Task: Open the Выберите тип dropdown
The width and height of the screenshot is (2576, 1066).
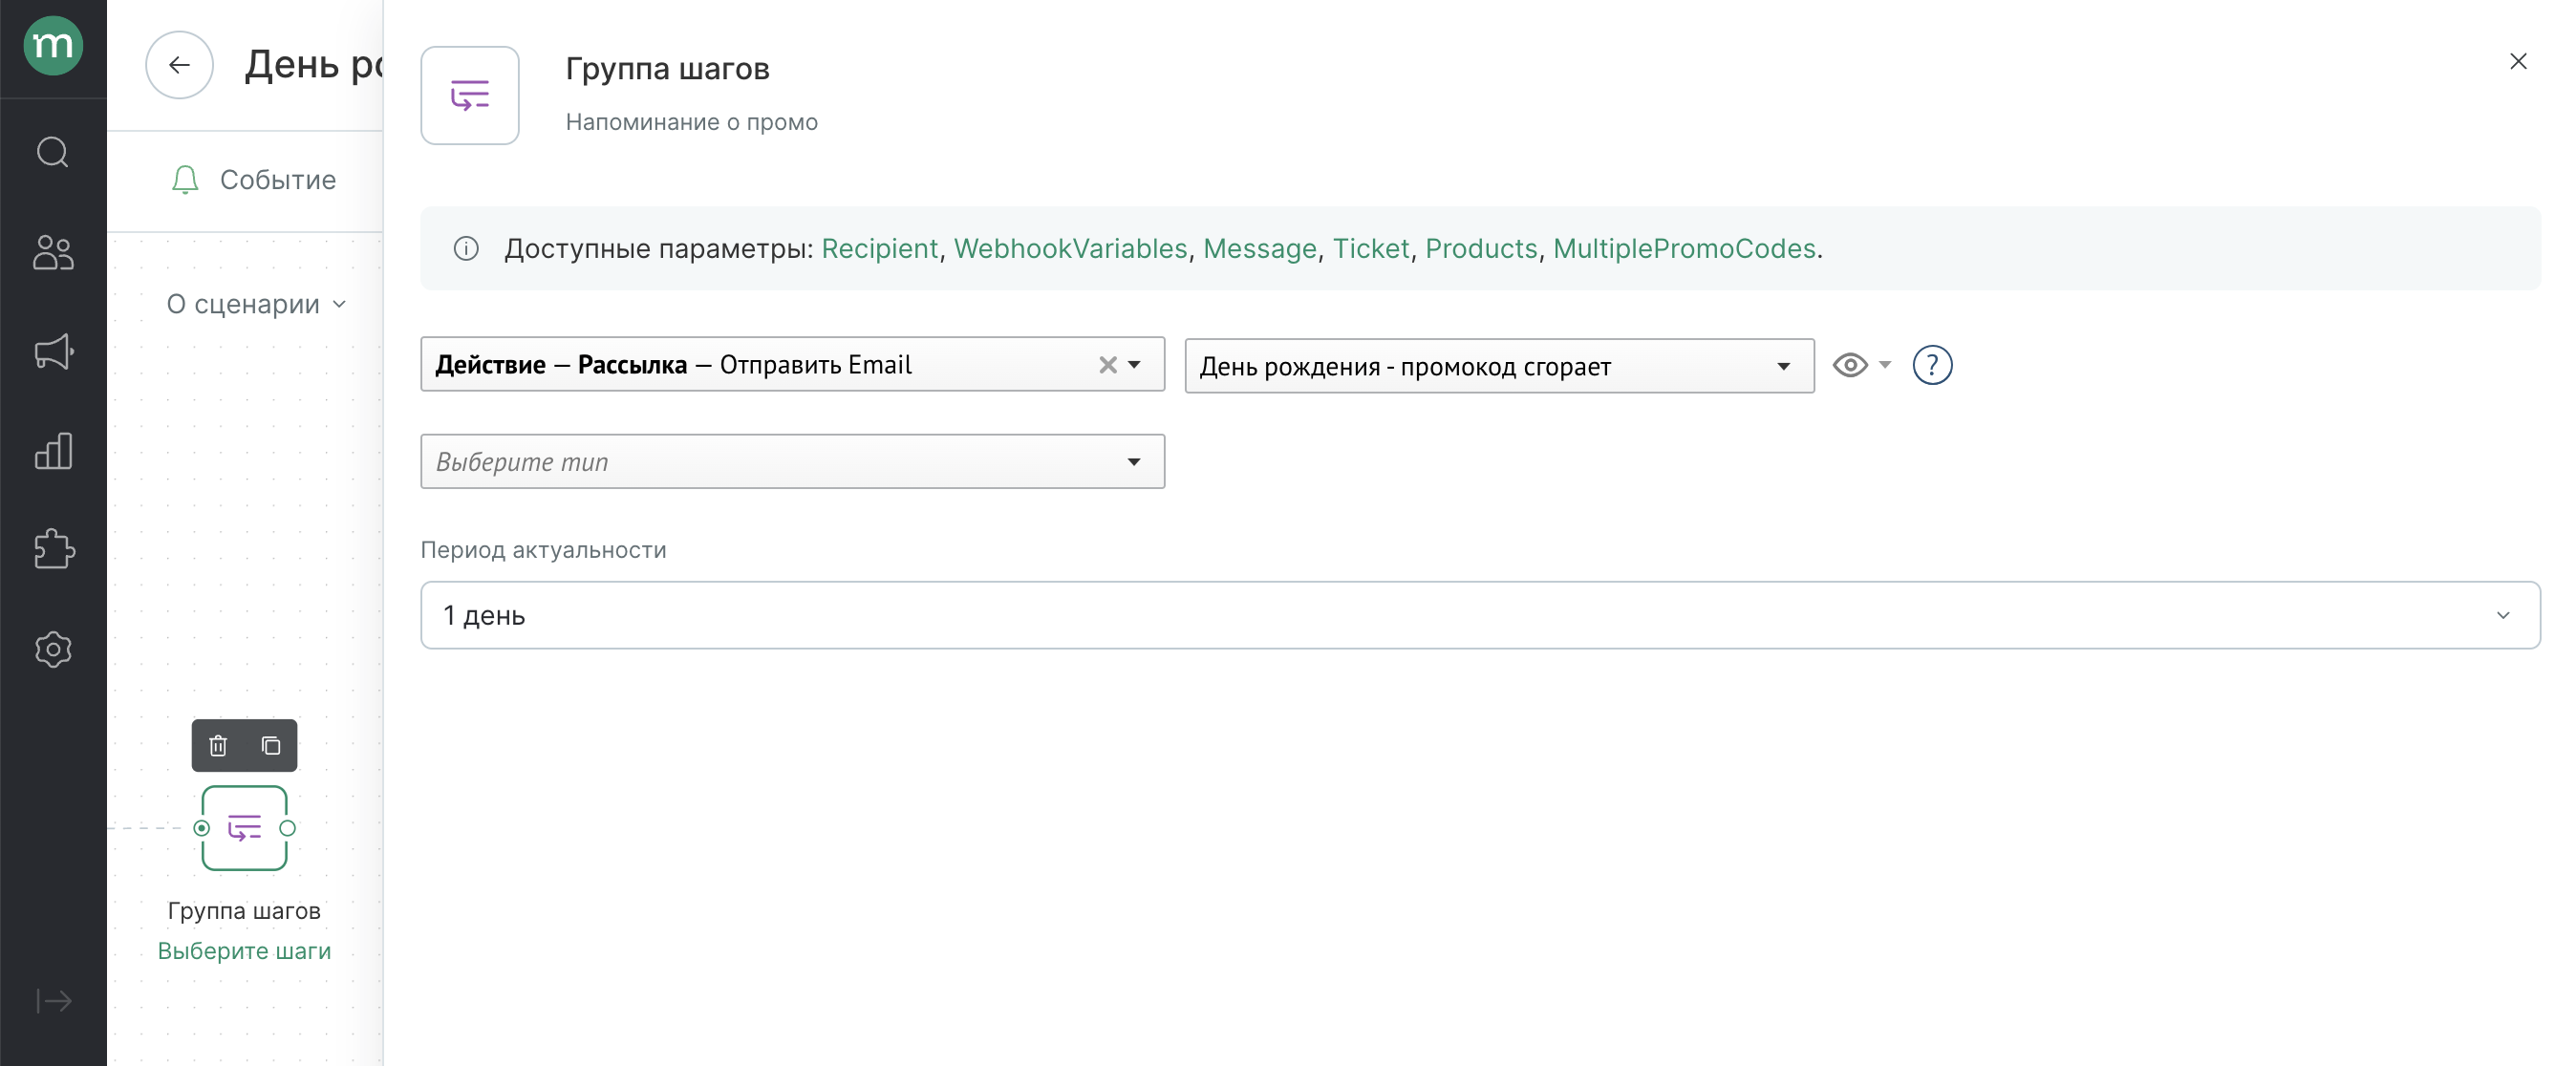Action: (x=792, y=461)
